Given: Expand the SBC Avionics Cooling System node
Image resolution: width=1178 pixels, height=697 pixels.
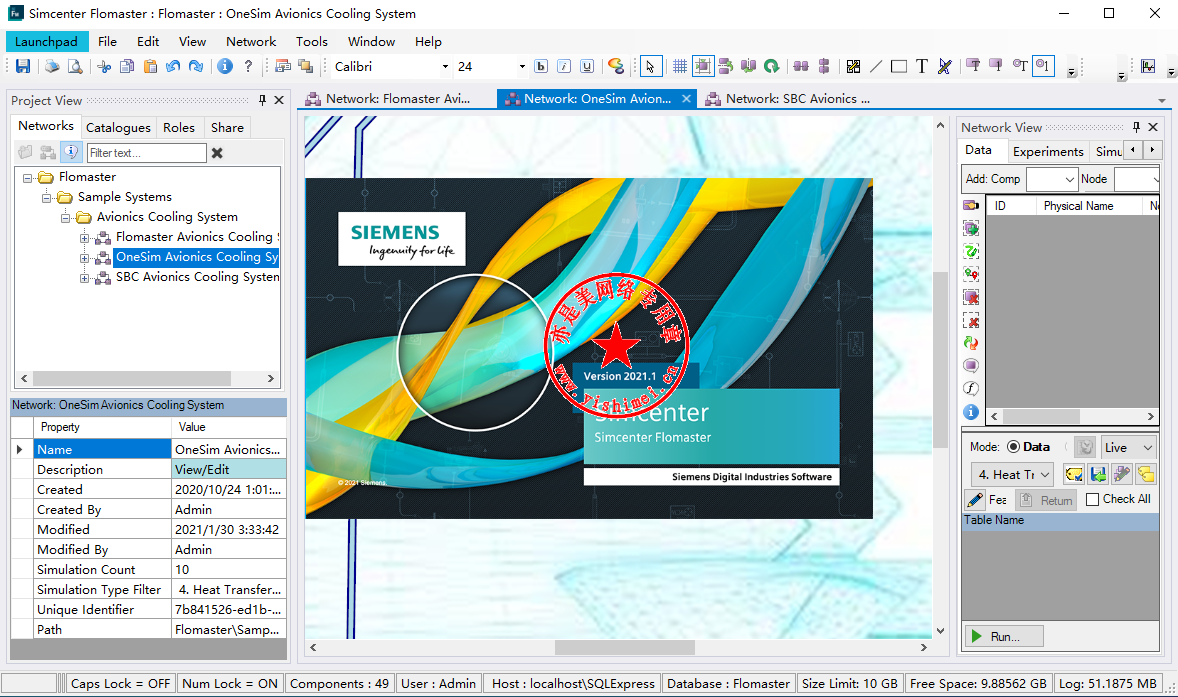Looking at the screenshot, I should tap(84, 278).
